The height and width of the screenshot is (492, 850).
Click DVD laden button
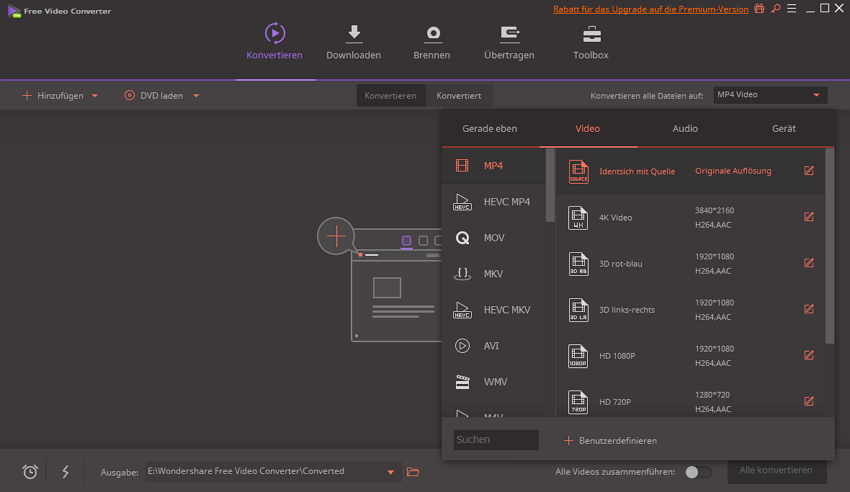click(154, 95)
